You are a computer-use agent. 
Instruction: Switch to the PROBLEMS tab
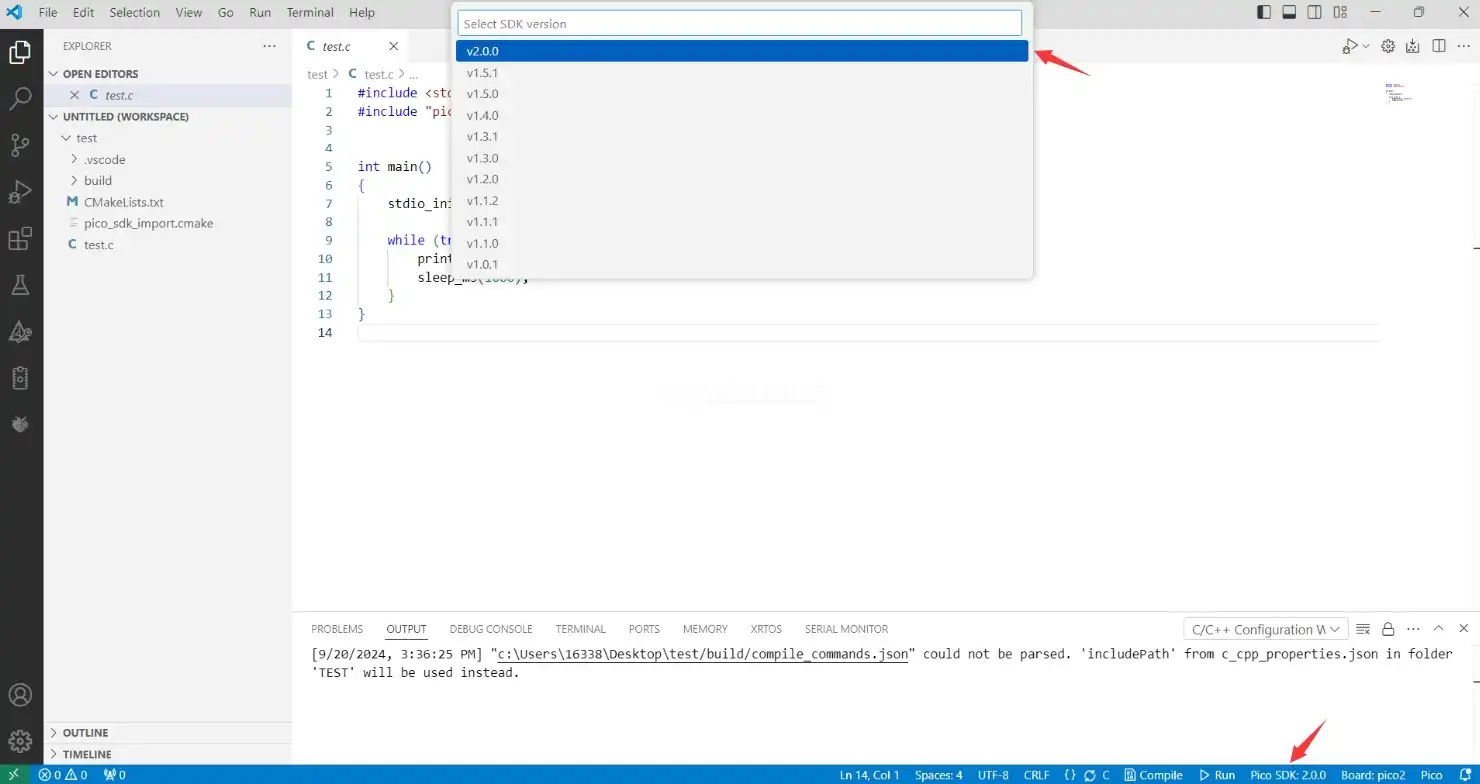pyautogui.click(x=337, y=629)
